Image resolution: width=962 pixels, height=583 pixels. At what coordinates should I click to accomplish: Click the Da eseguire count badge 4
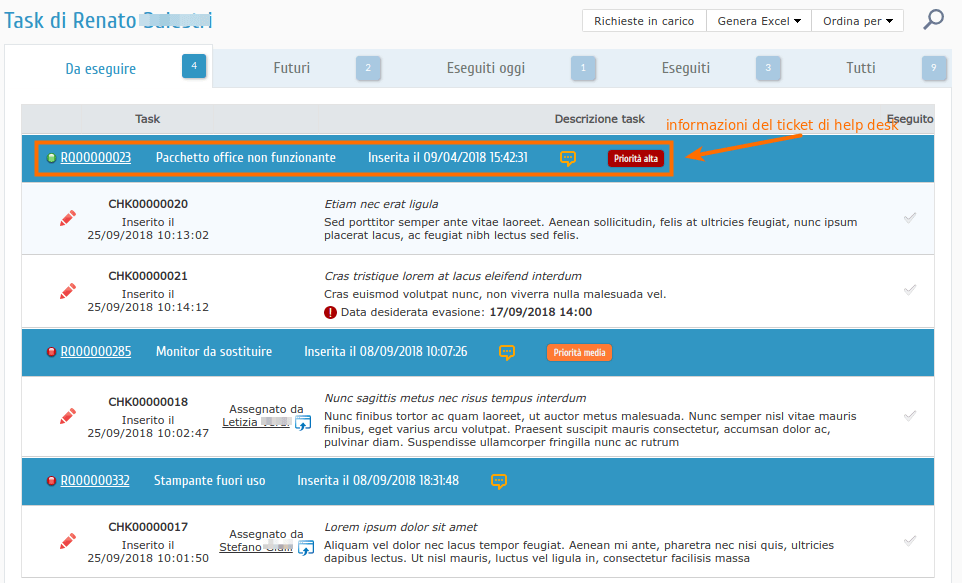click(194, 66)
